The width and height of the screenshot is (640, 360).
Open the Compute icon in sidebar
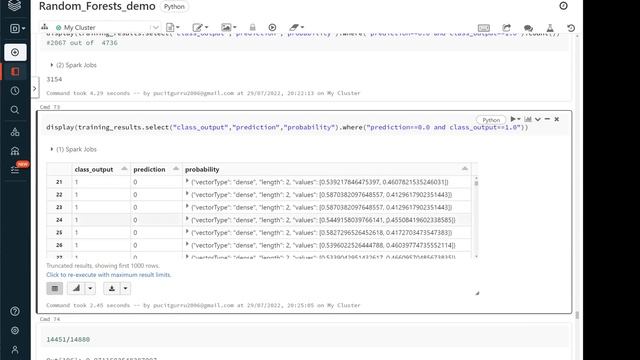[x=15, y=151]
